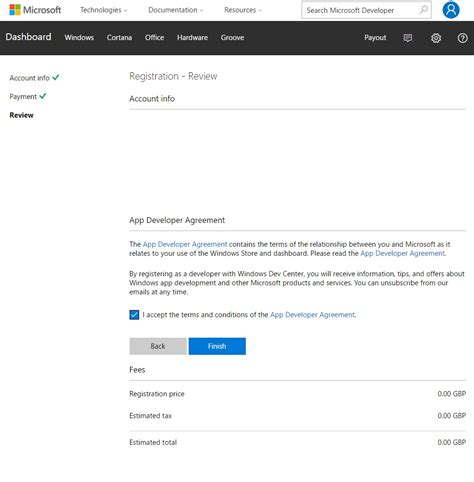Click the Fees section heading
The height and width of the screenshot is (482, 474).
point(137,370)
